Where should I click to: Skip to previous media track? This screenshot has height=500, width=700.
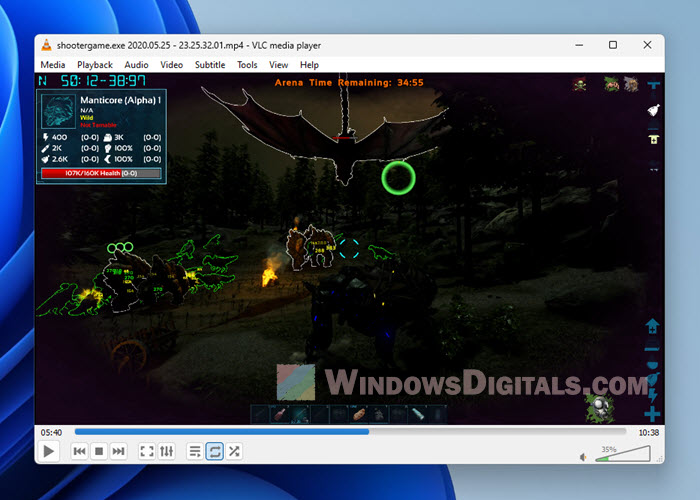(x=79, y=451)
